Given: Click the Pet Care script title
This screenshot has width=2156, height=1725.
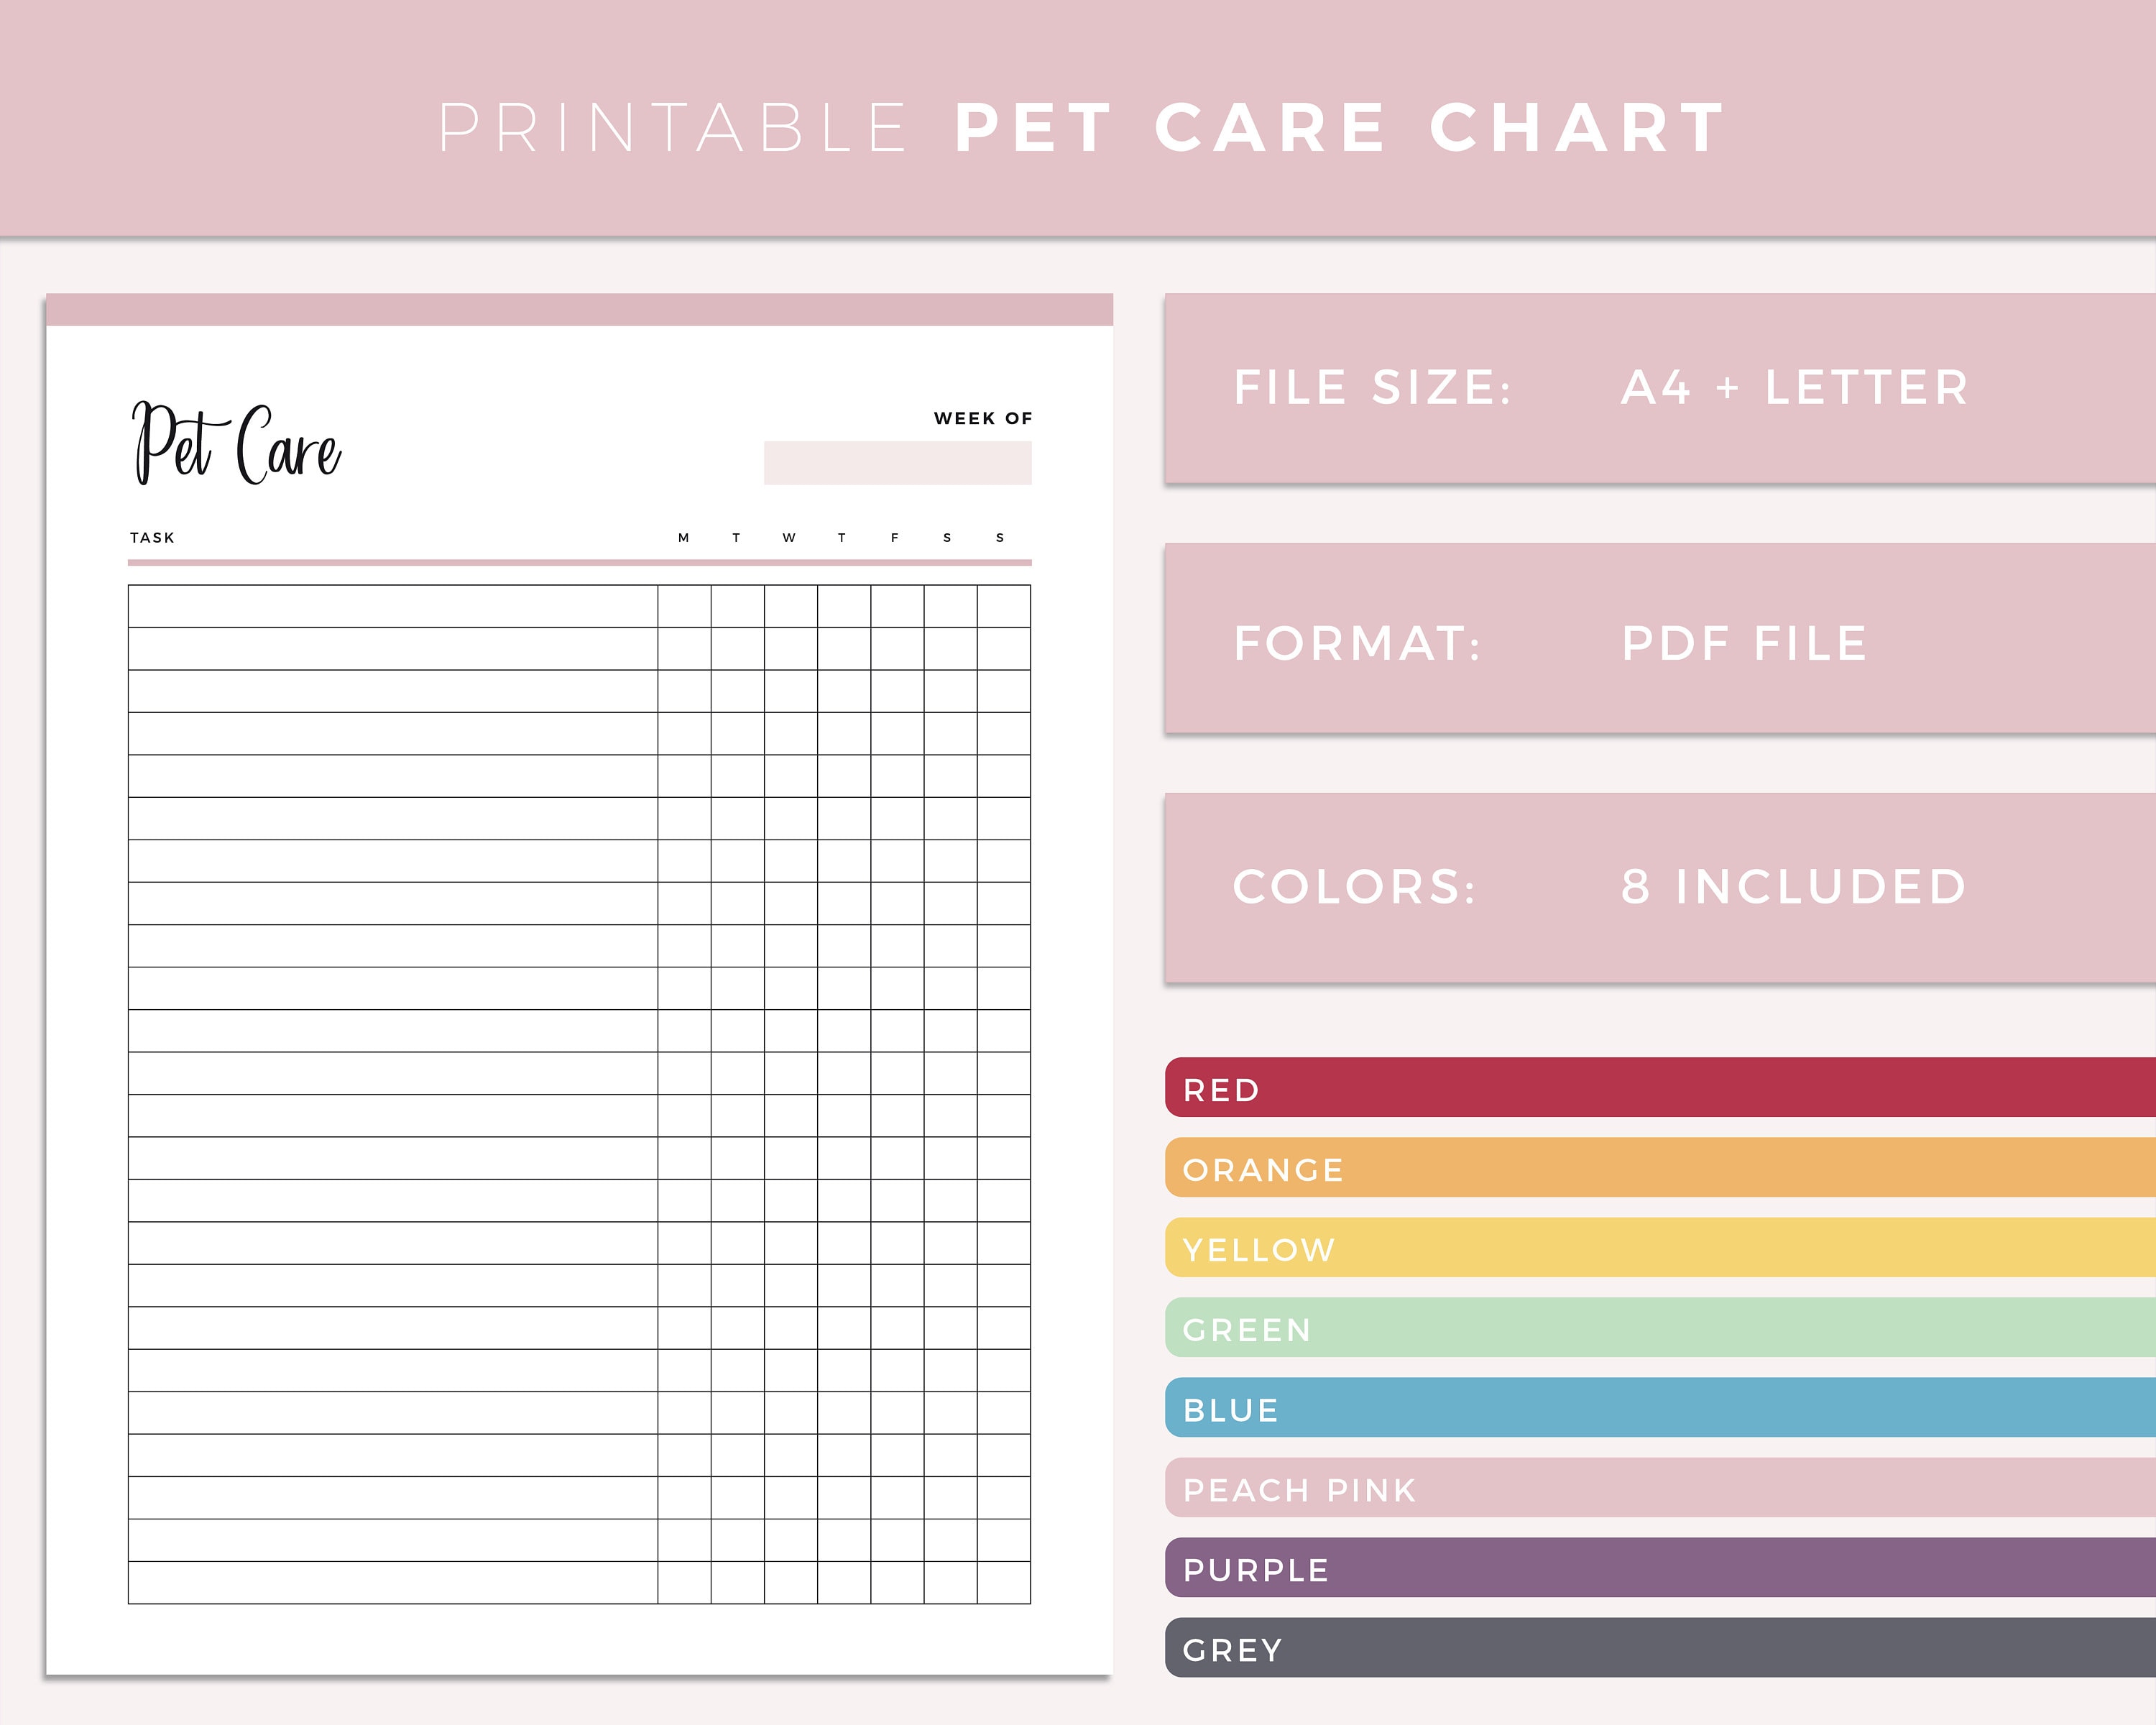Looking at the screenshot, I should click(x=237, y=443).
